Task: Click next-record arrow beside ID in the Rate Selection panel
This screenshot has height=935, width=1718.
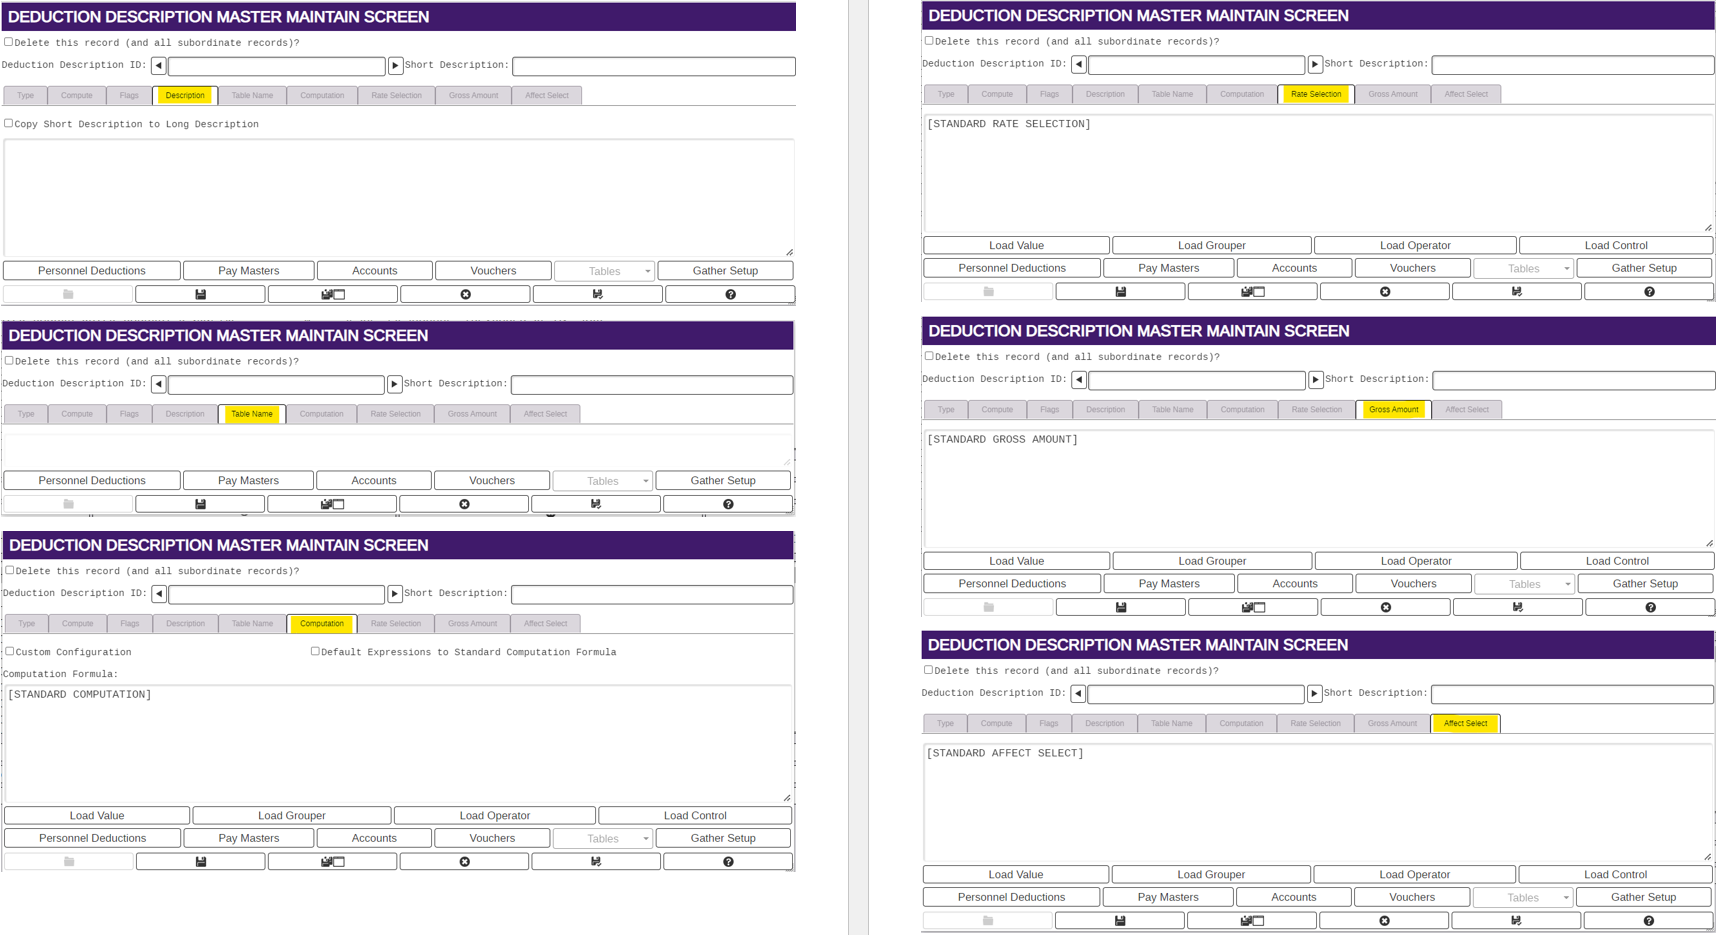Action: (x=1315, y=64)
